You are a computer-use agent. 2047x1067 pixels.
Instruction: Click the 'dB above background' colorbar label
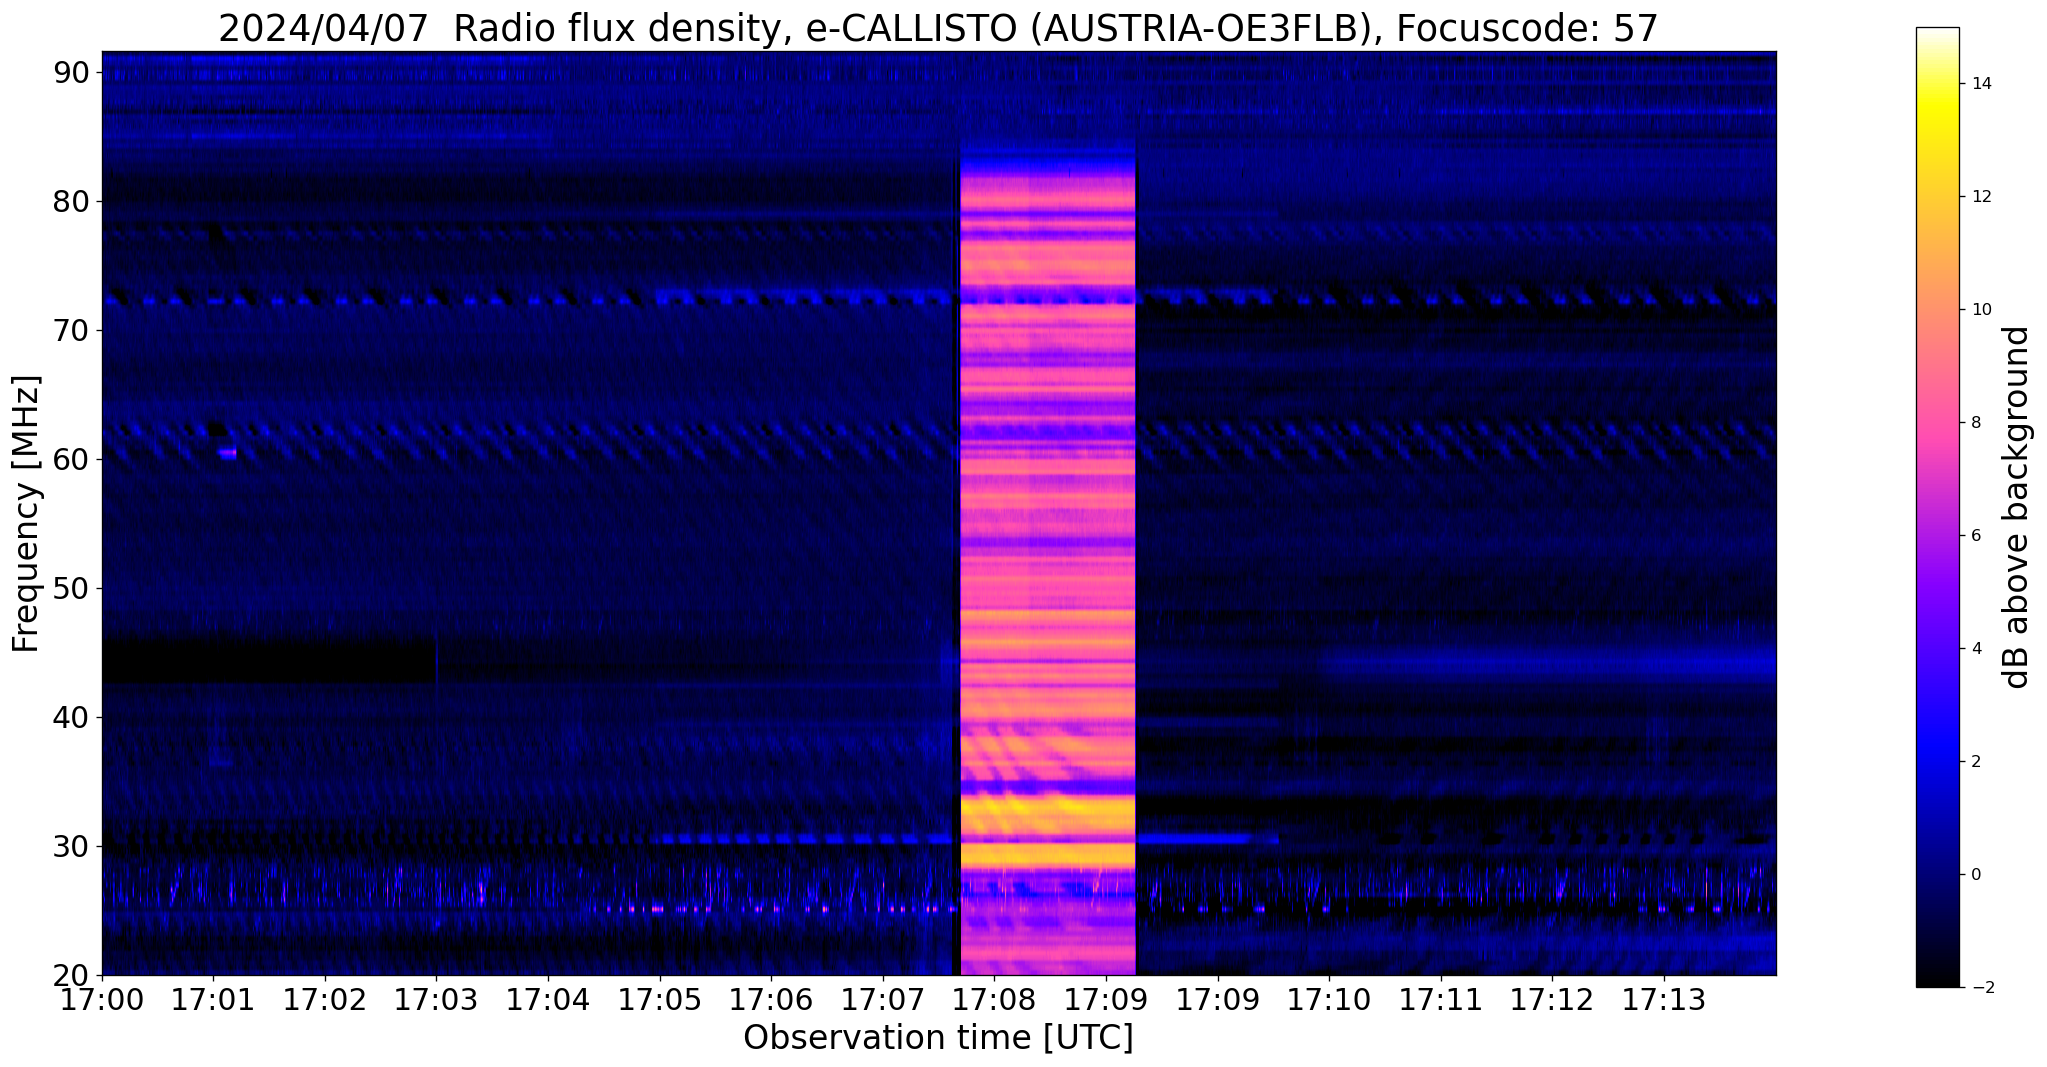point(2017,507)
